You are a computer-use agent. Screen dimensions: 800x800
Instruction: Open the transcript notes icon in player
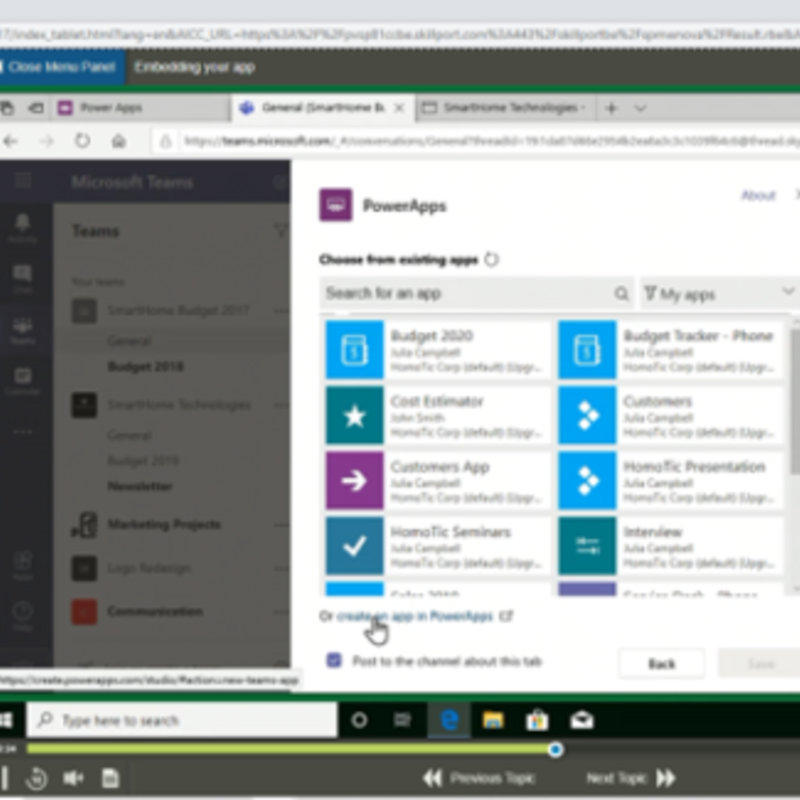point(110,778)
